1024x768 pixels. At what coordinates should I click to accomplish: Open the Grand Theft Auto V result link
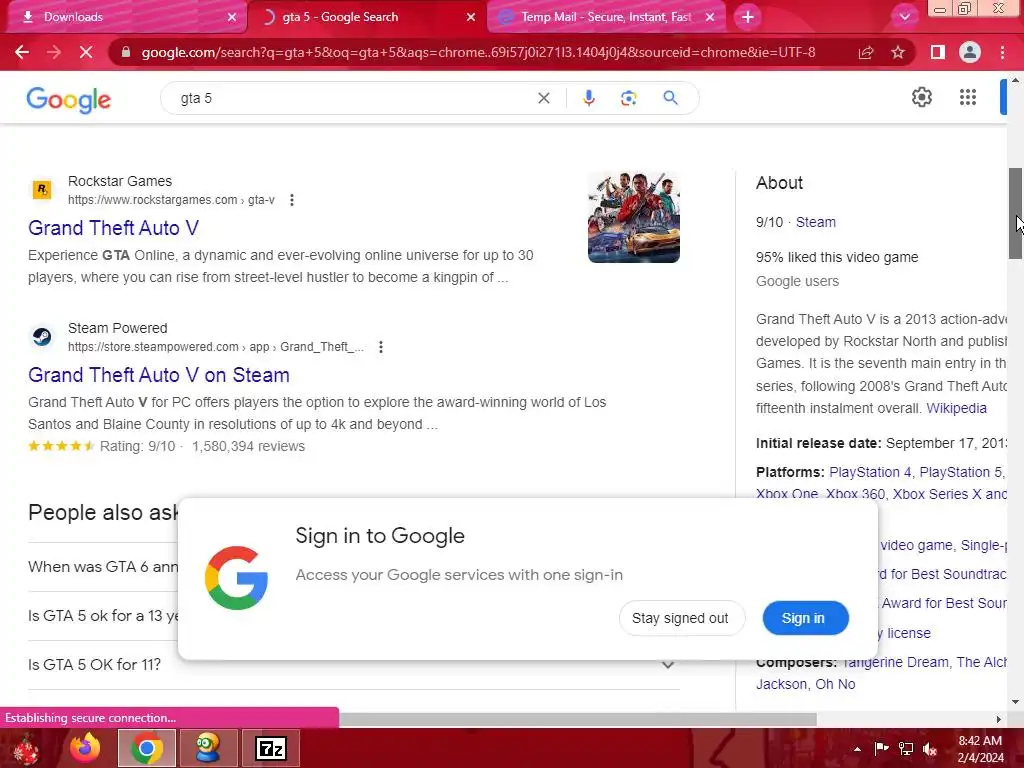114,228
